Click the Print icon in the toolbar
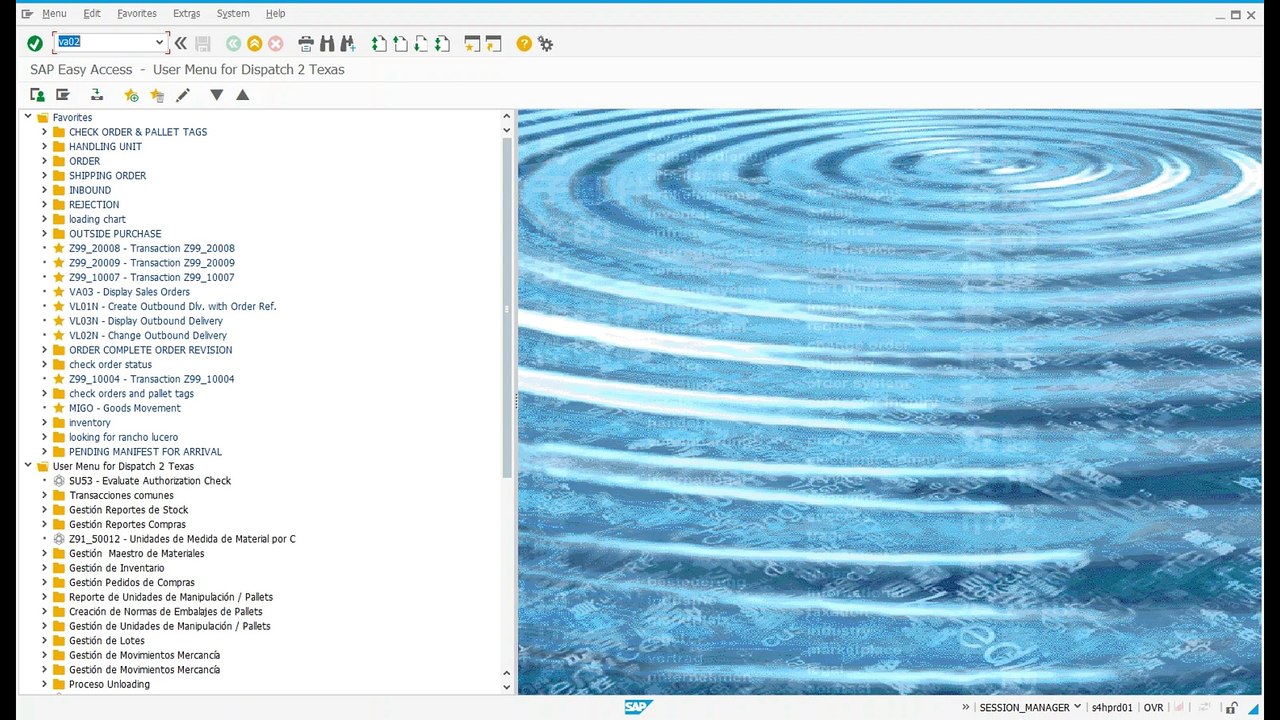The width and height of the screenshot is (1280, 720). (306, 43)
